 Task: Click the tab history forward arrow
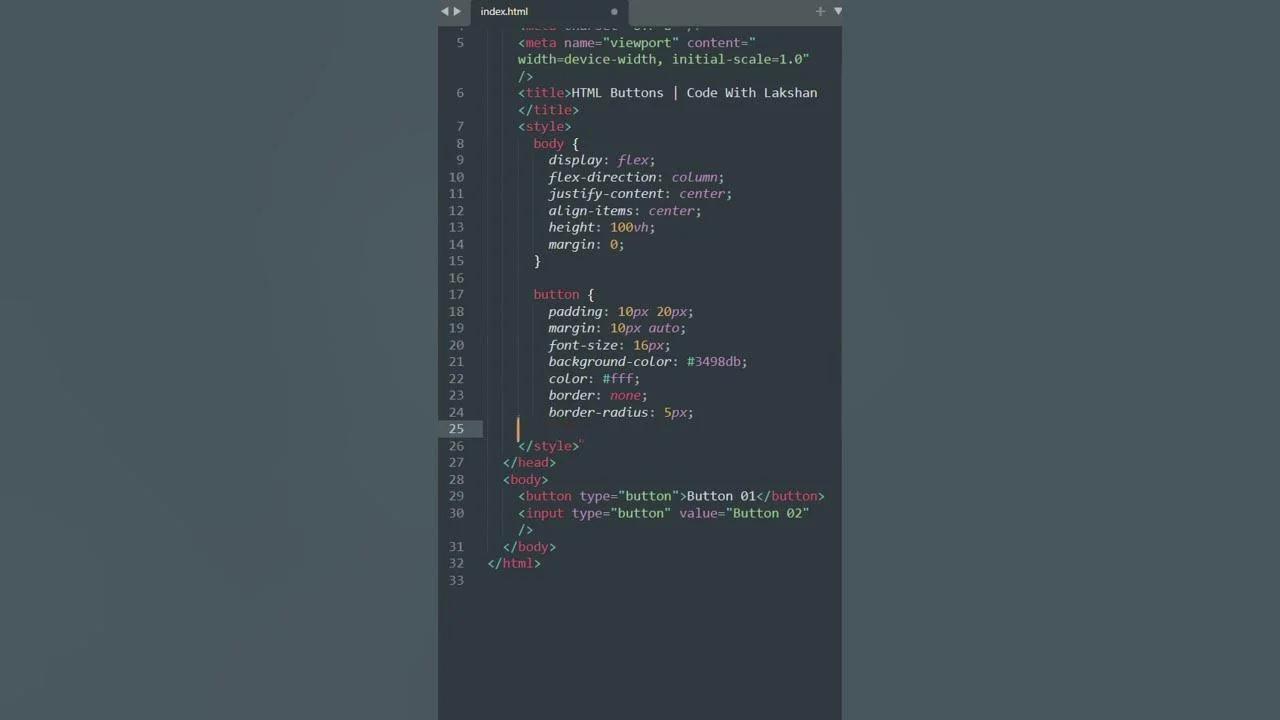[458, 11]
